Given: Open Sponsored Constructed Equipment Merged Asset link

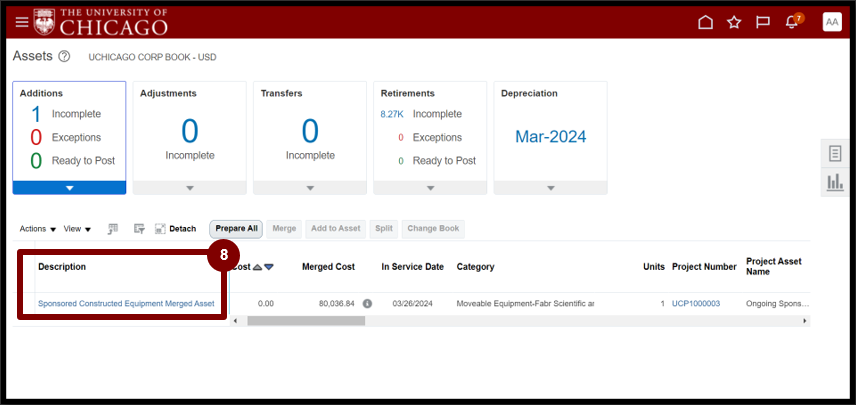Looking at the screenshot, I should [x=126, y=303].
